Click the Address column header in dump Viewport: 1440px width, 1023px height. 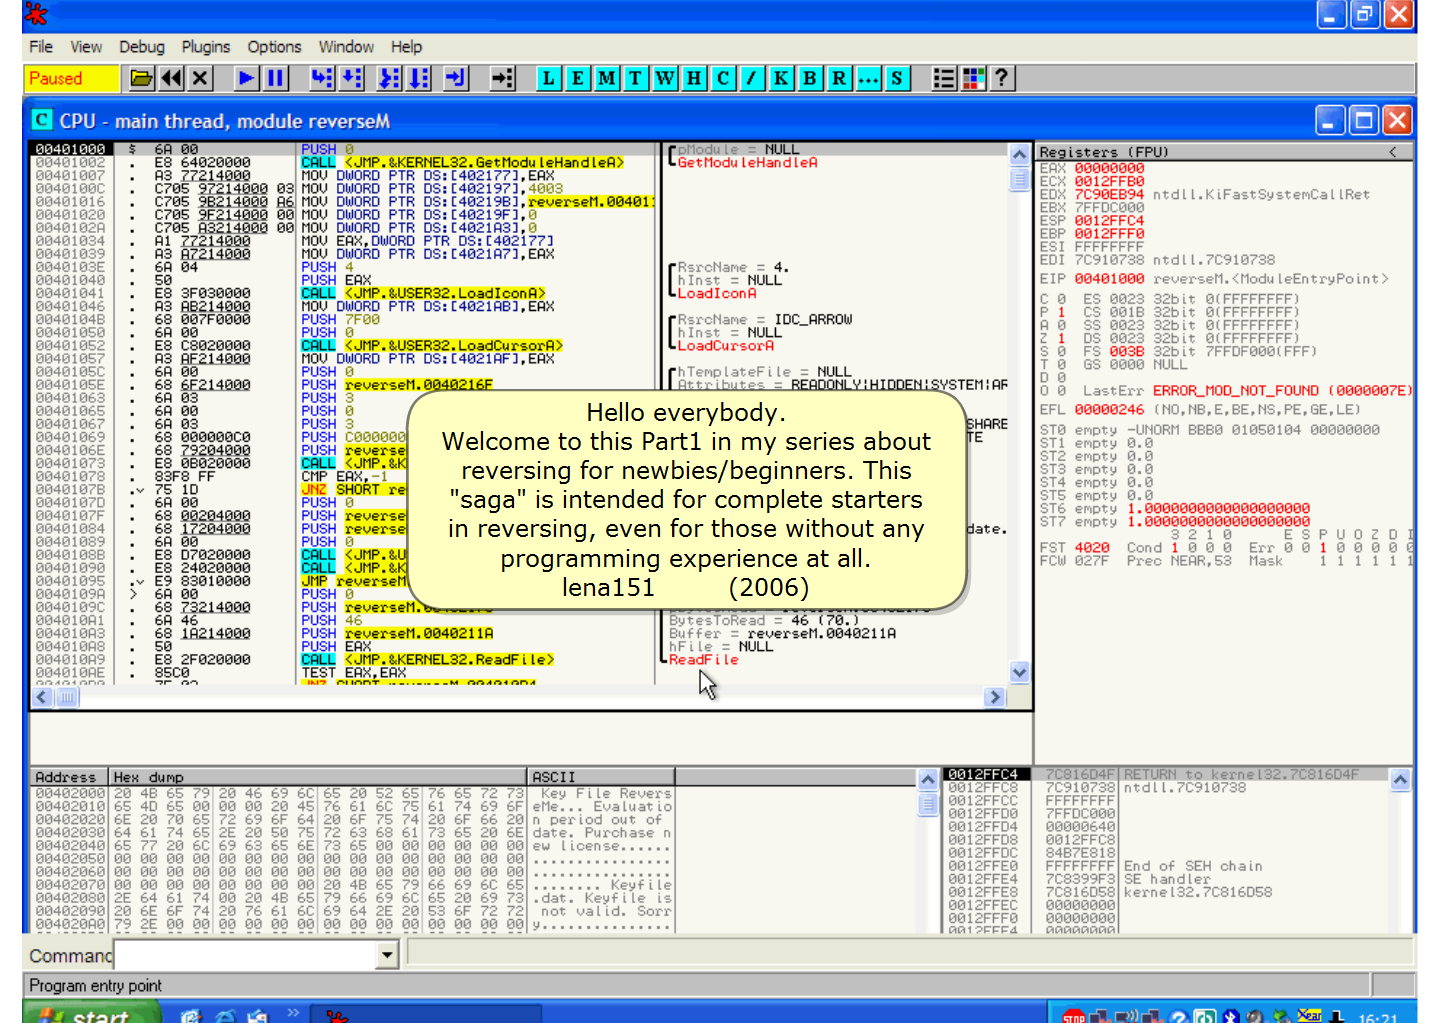coord(69,777)
